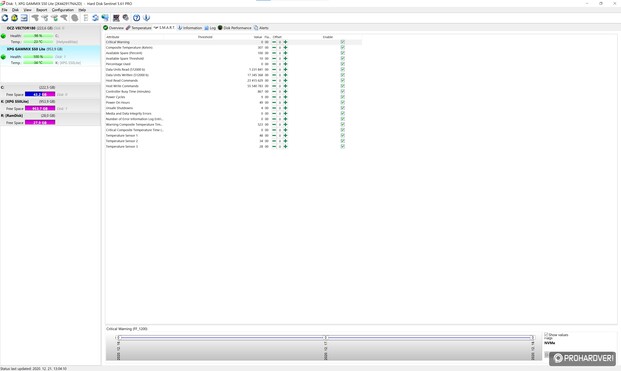Viewport: 621px width, 371px height.
Task: Increase offset with plus for Controller Busy Time
Action: pyautogui.click(x=286, y=91)
